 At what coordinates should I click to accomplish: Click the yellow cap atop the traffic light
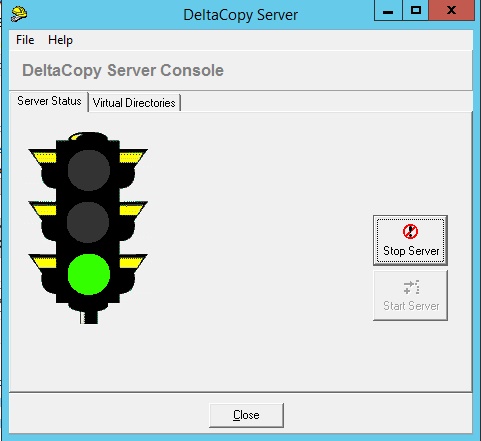tap(78, 137)
